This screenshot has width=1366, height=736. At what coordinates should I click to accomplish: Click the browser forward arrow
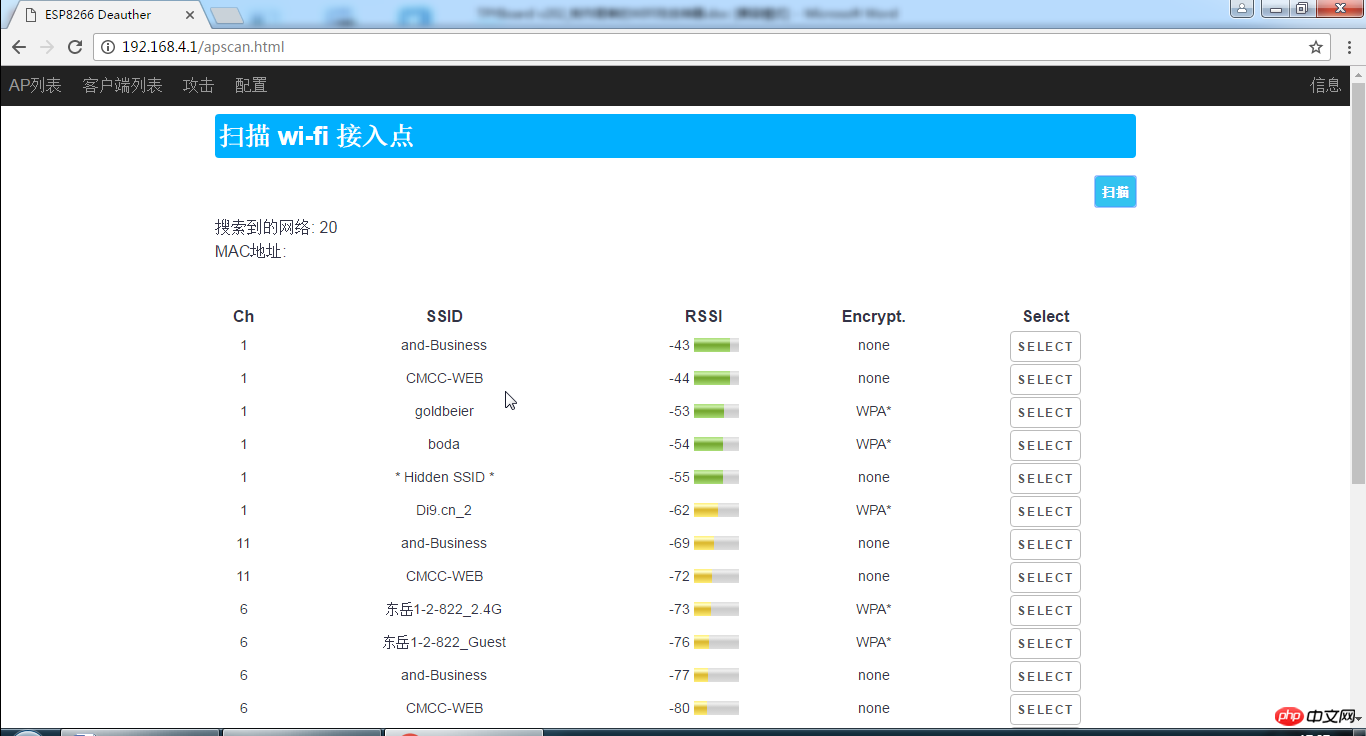(46, 47)
